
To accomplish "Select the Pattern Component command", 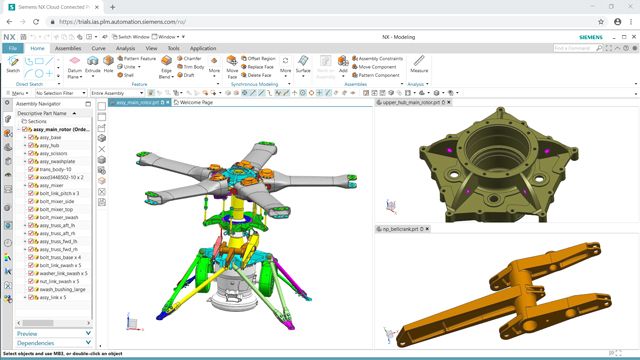I will point(376,75).
